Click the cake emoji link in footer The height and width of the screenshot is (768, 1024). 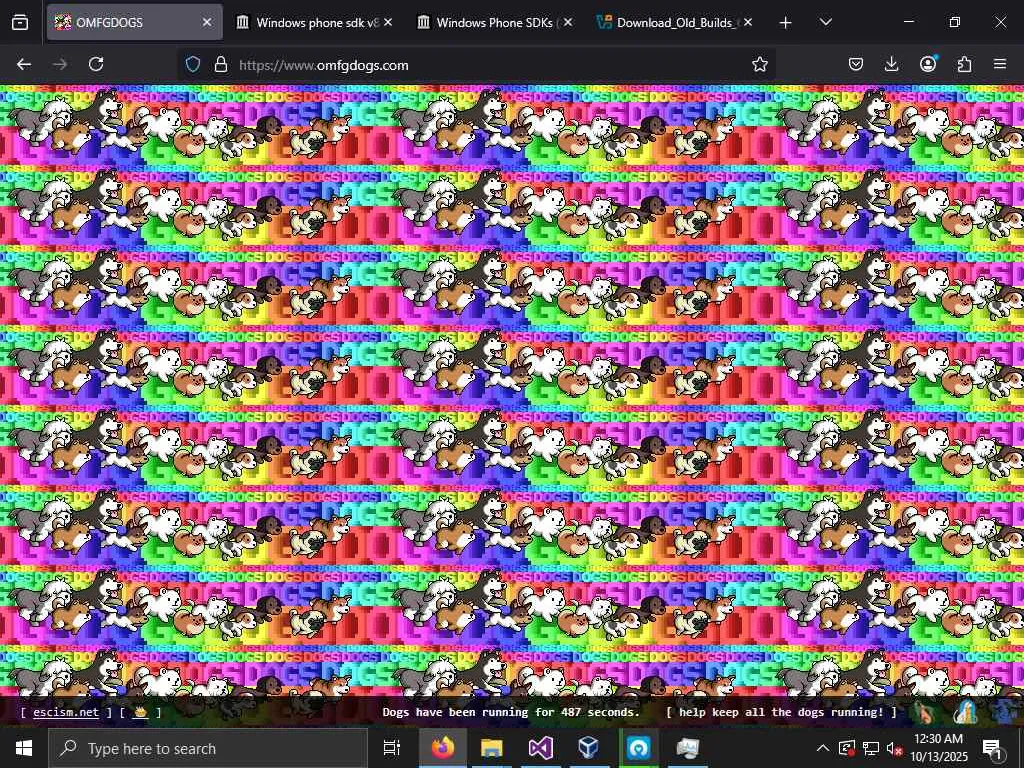tap(140, 712)
